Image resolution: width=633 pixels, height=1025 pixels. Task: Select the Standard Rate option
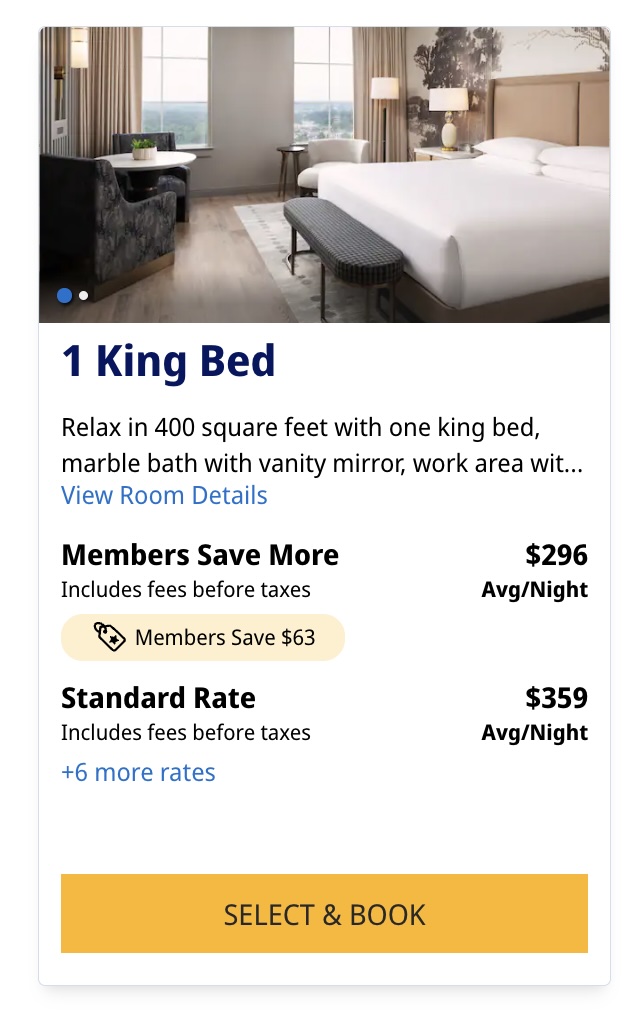pyautogui.click(x=154, y=697)
